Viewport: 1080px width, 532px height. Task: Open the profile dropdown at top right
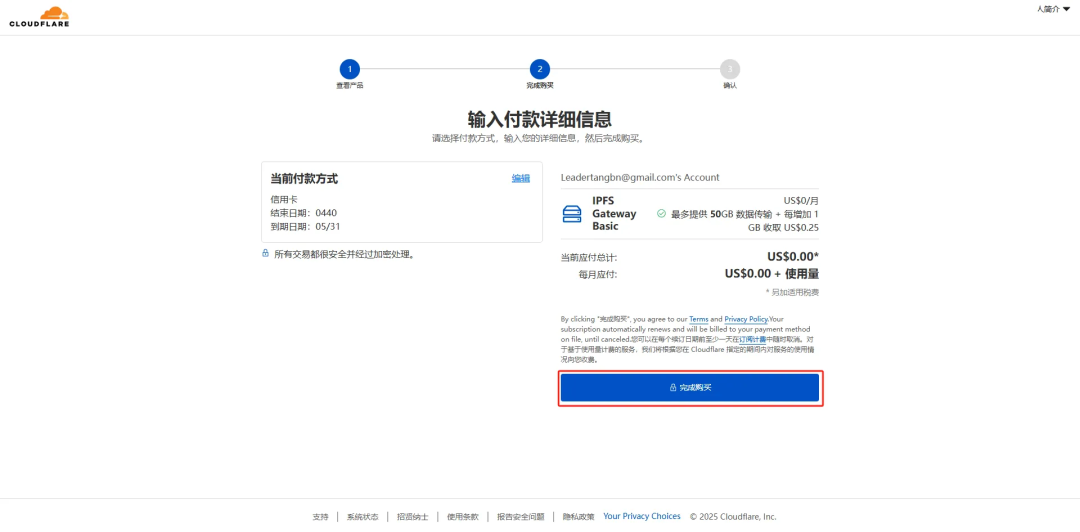tap(1053, 9)
